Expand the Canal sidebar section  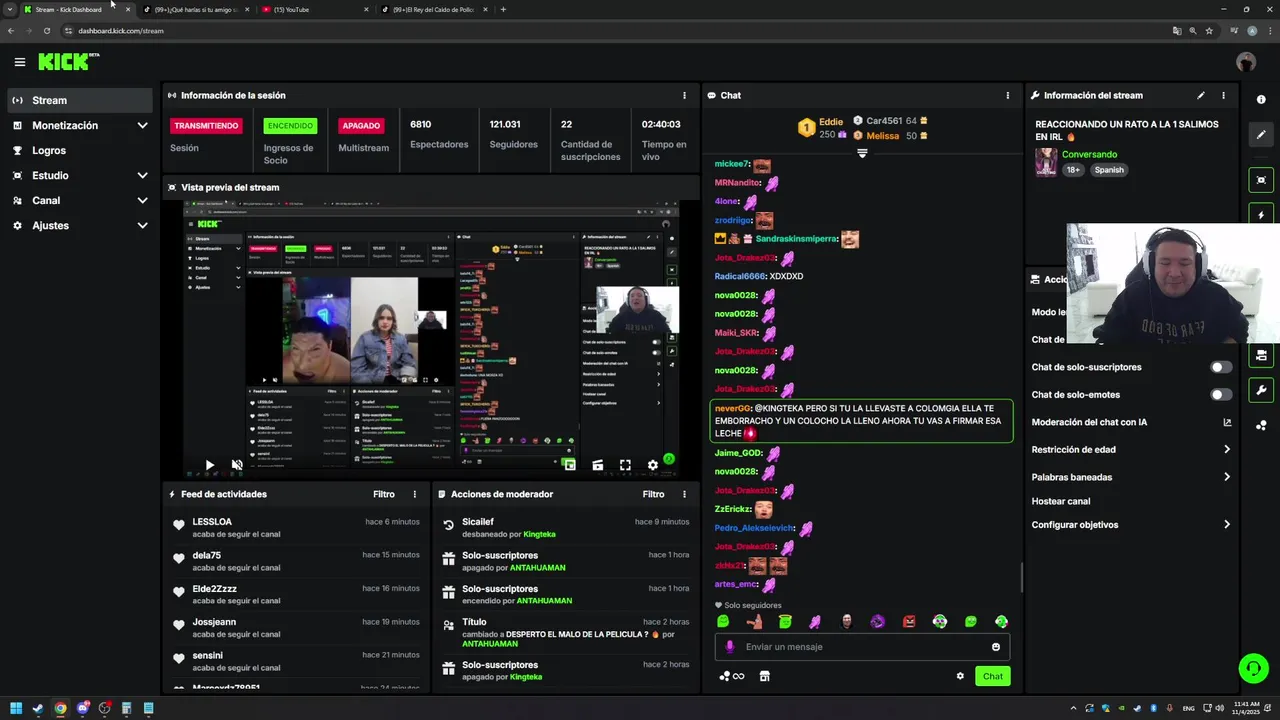pos(142,201)
